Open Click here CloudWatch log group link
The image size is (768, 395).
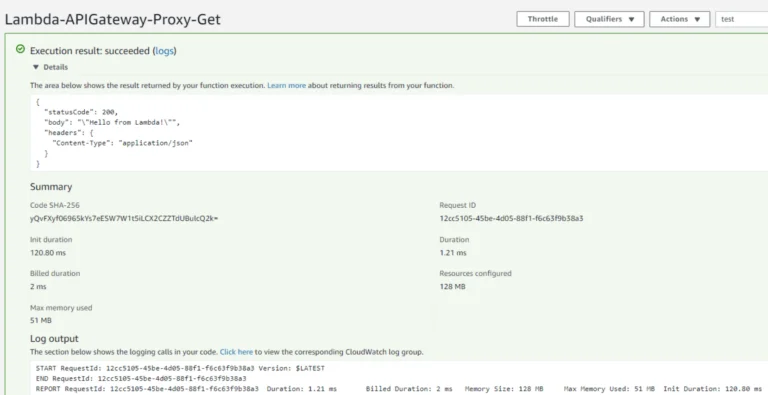tap(237, 352)
